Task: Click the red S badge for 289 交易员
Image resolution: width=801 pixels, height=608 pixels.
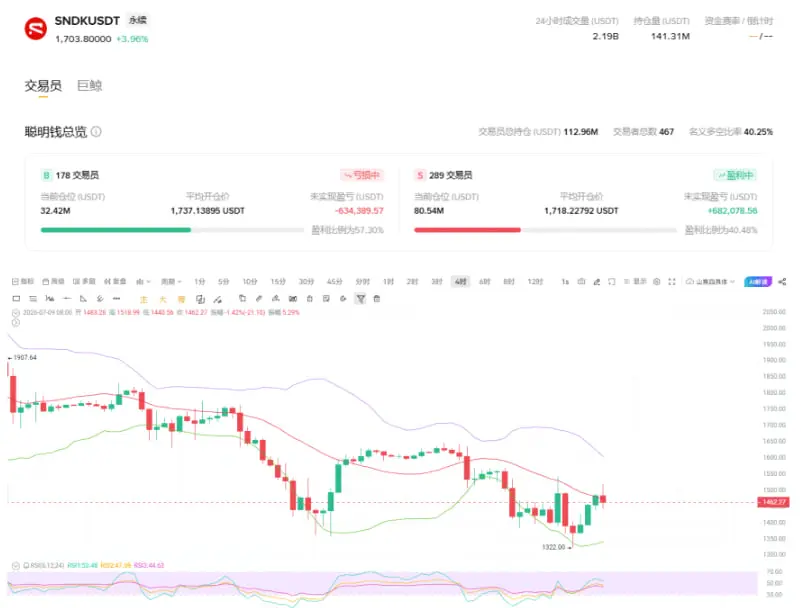Action: coord(420,175)
